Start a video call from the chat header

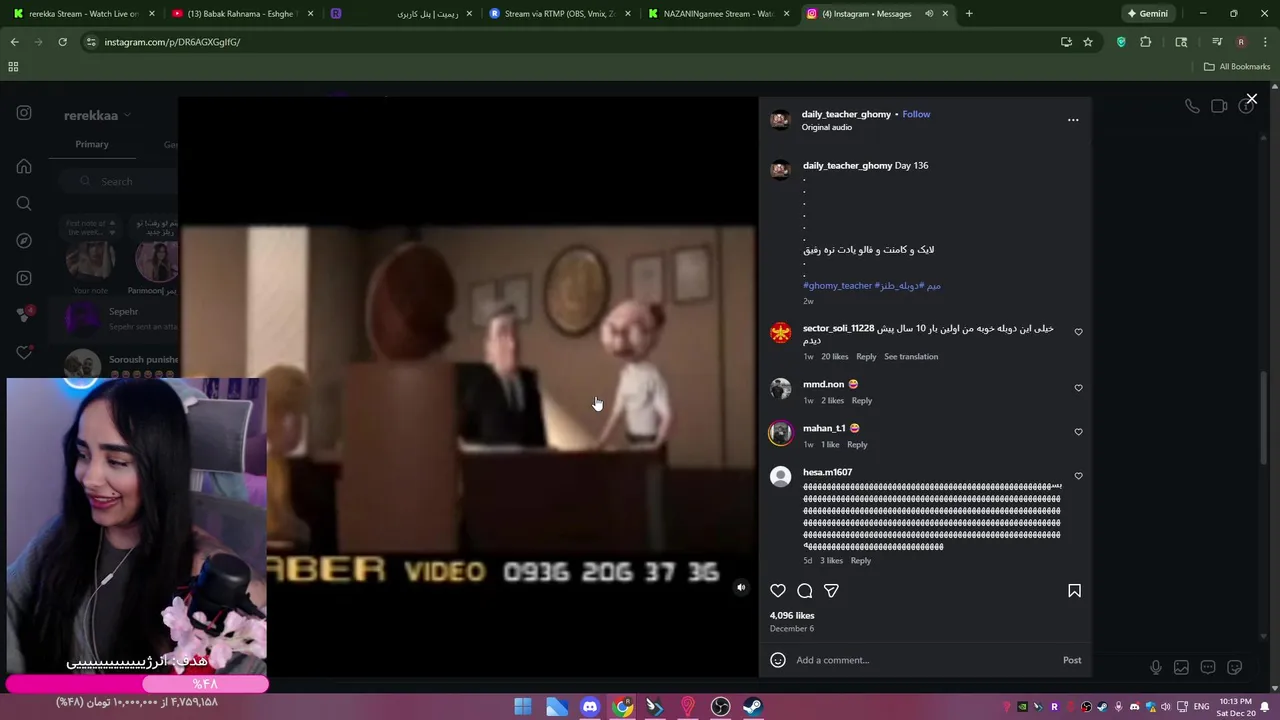[x=1219, y=106]
